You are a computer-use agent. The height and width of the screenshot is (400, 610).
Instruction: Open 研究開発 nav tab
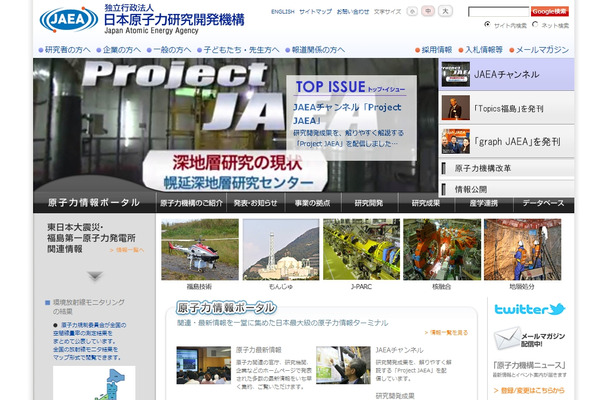[369, 203]
